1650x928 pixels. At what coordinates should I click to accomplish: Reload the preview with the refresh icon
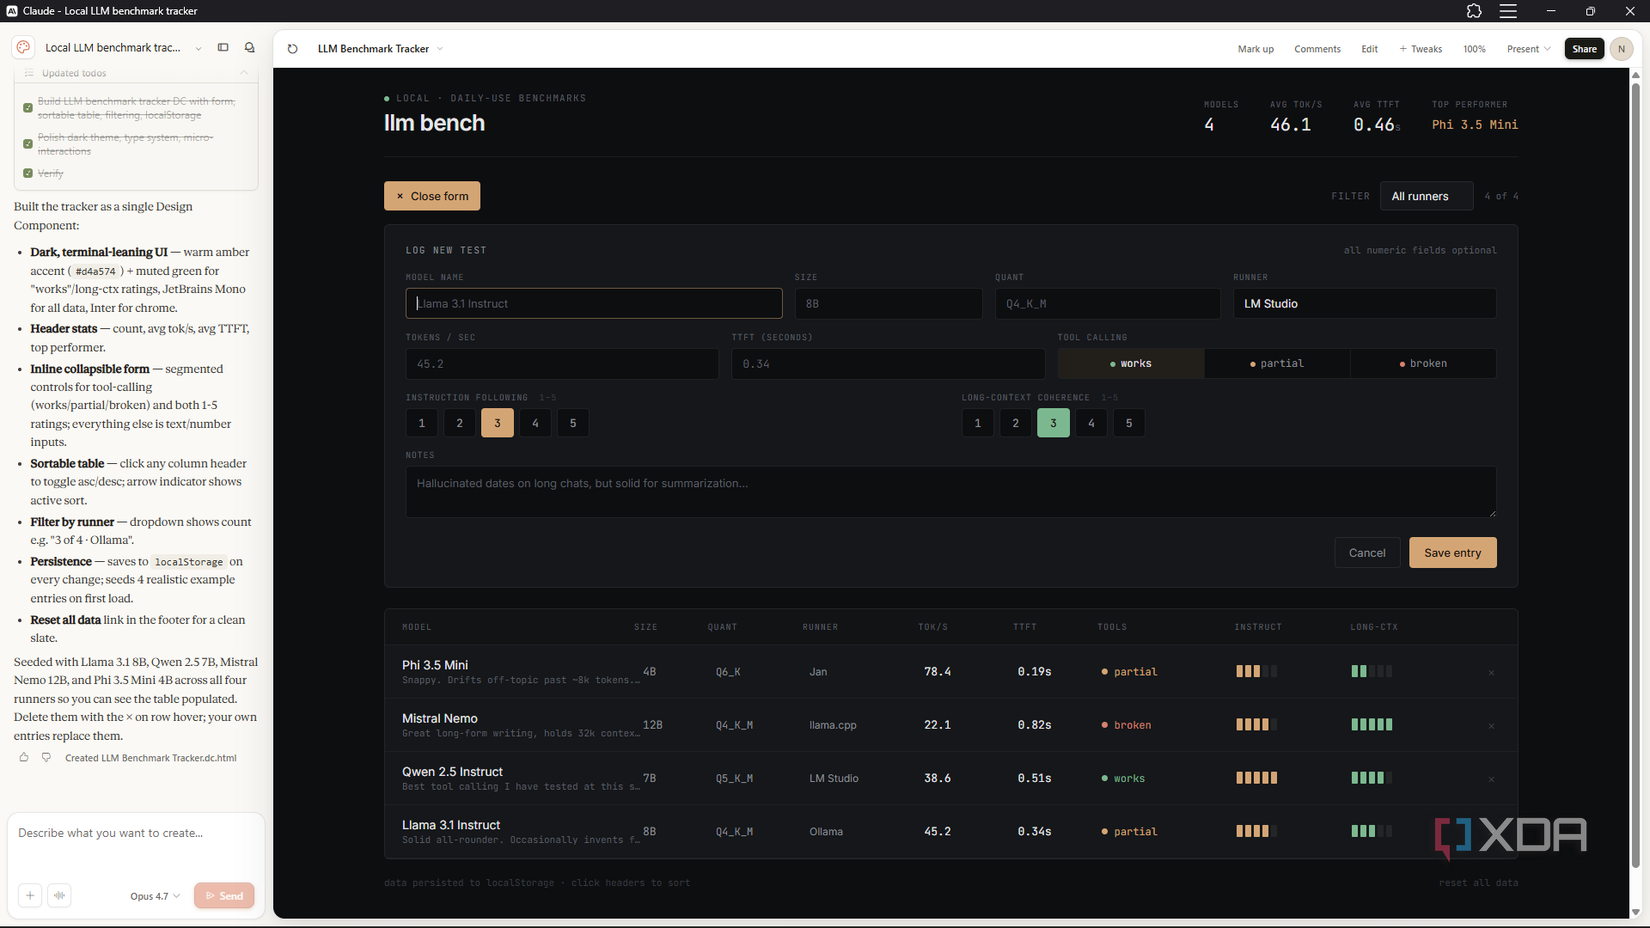click(292, 48)
